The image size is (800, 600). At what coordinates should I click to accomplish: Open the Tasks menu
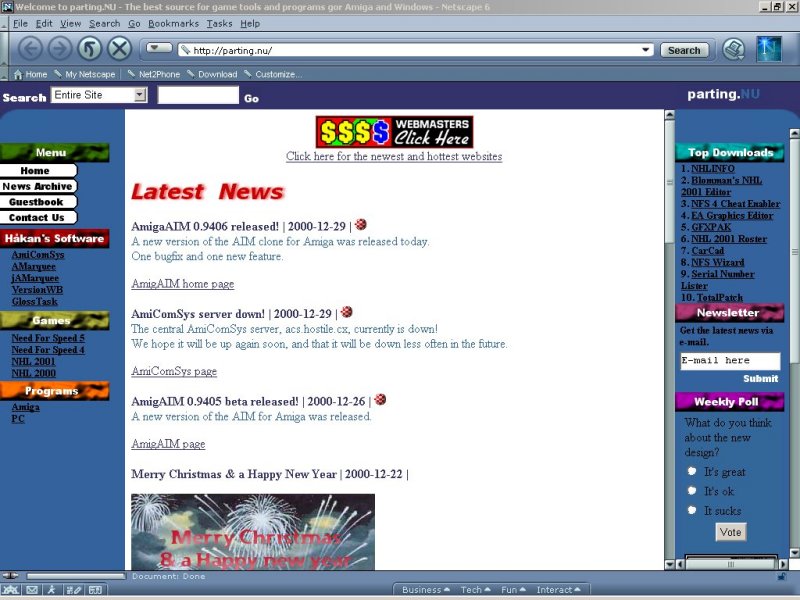219,23
